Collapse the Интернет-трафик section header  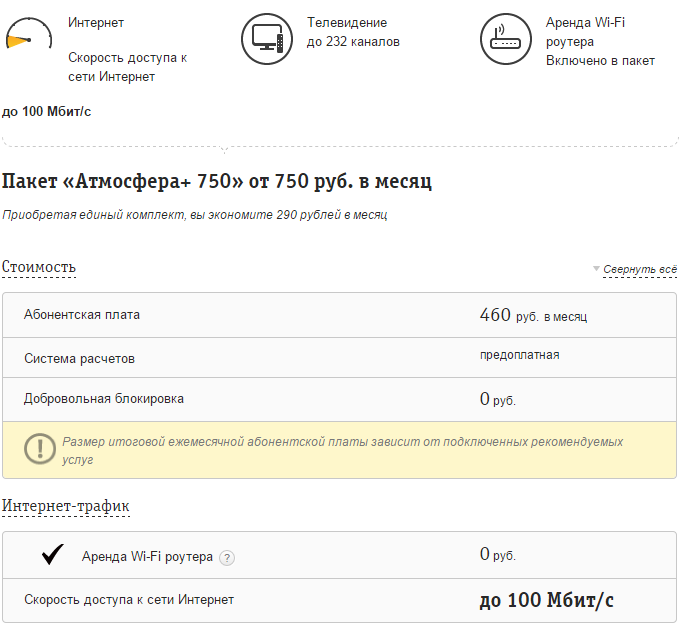pyautogui.click(x=66, y=506)
